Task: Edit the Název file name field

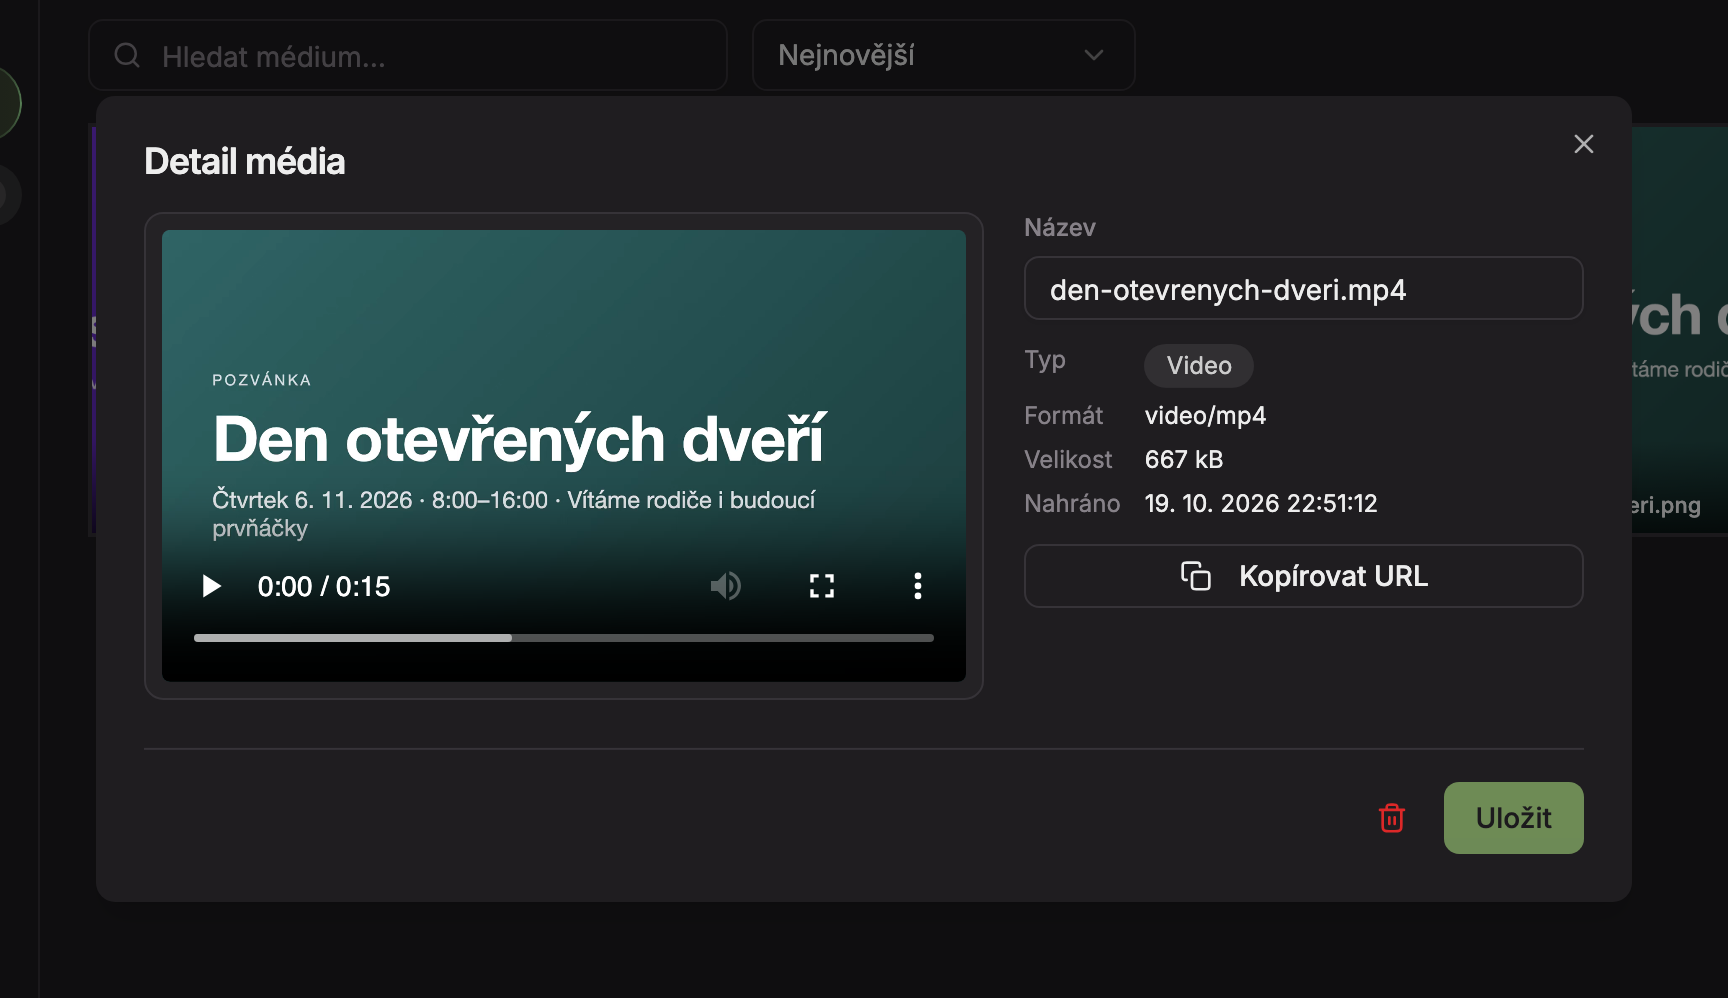Action: tap(1303, 289)
